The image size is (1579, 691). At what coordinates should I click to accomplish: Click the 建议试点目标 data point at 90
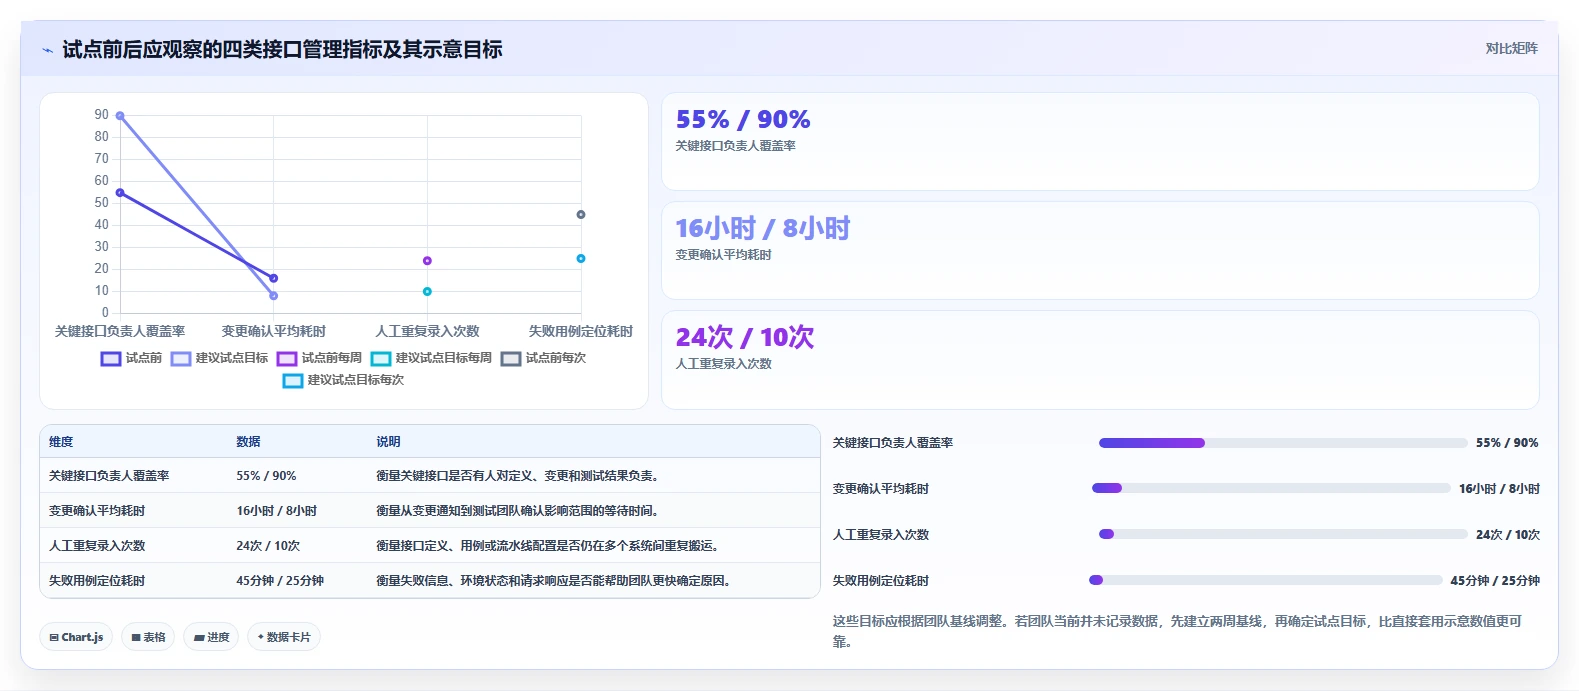[x=120, y=116]
